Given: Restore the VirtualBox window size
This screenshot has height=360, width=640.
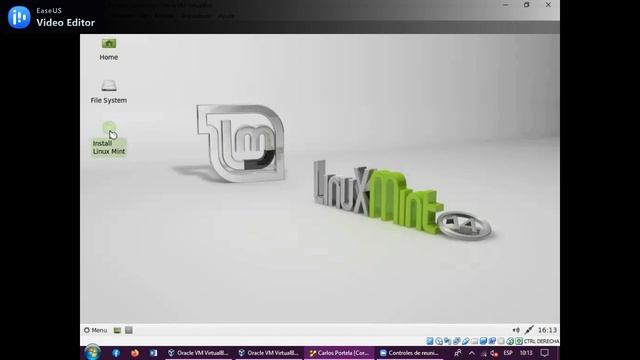Looking at the screenshot, I should [527, 5].
